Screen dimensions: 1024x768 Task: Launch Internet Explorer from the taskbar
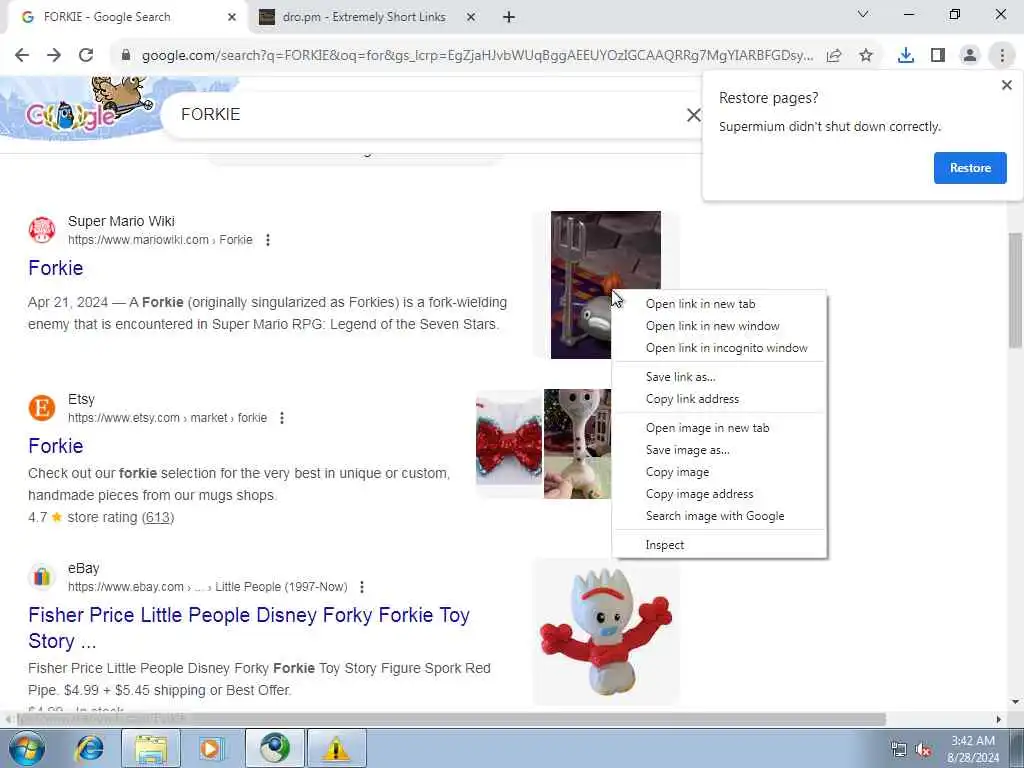[89, 748]
